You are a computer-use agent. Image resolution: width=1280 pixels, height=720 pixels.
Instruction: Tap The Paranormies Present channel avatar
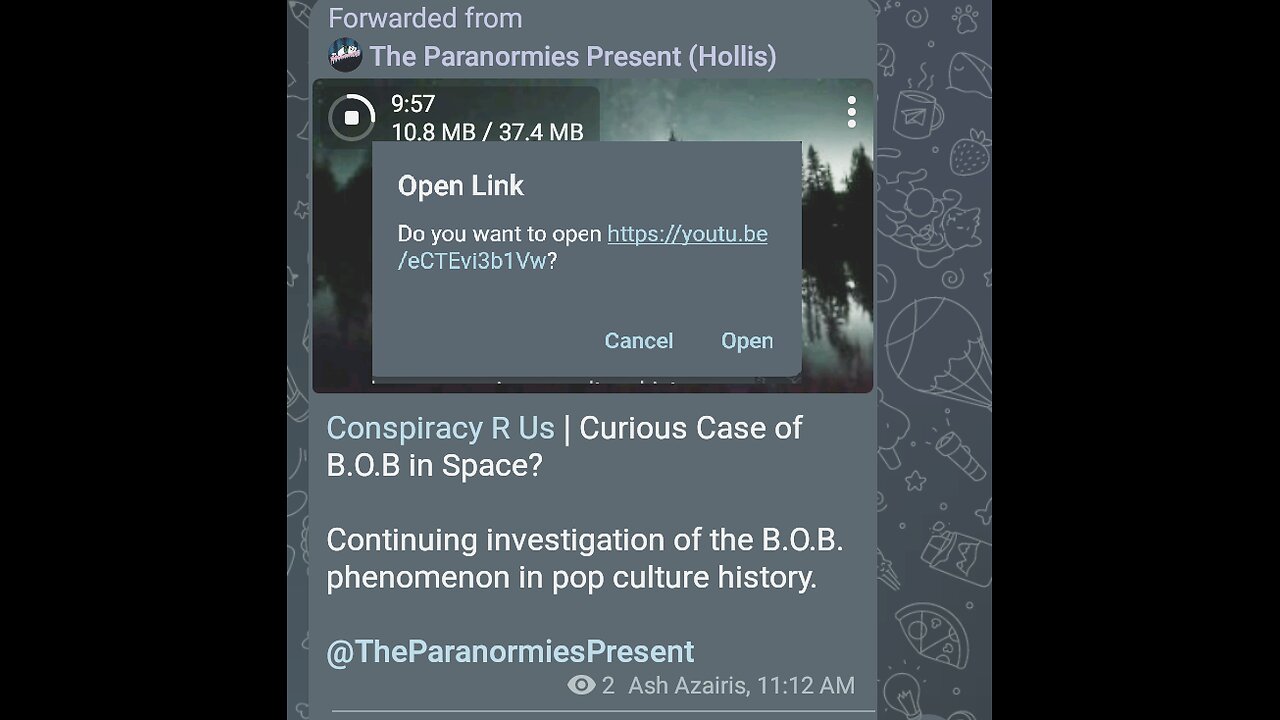tap(344, 56)
